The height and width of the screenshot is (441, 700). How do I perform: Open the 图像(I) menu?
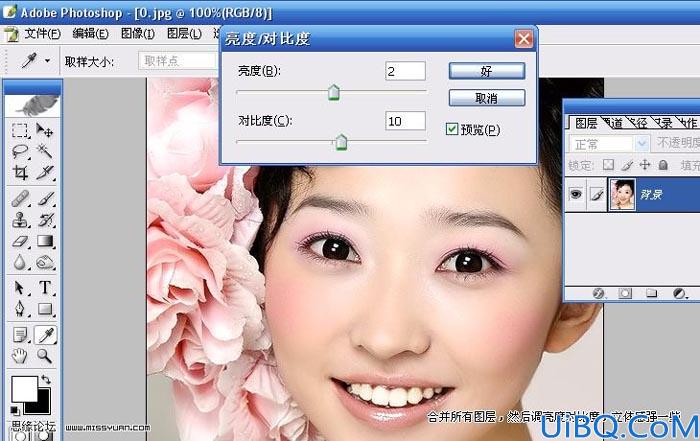pyautogui.click(x=138, y=34)
